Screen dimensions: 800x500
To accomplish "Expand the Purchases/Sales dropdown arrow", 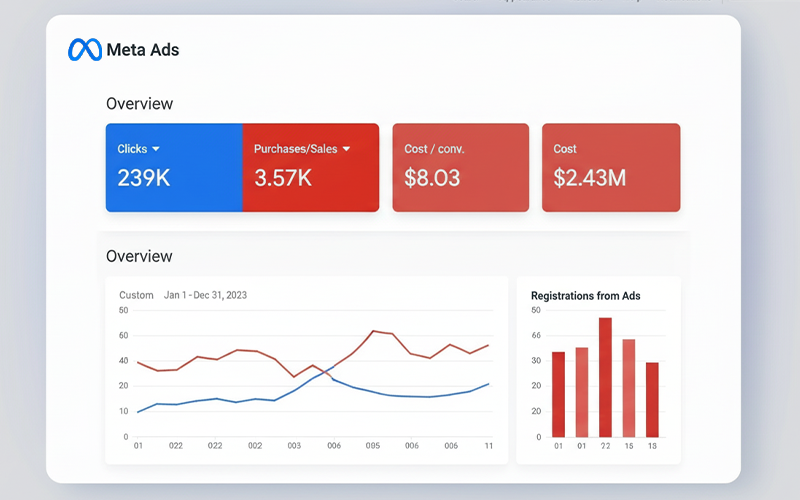I will coord(347,149).
